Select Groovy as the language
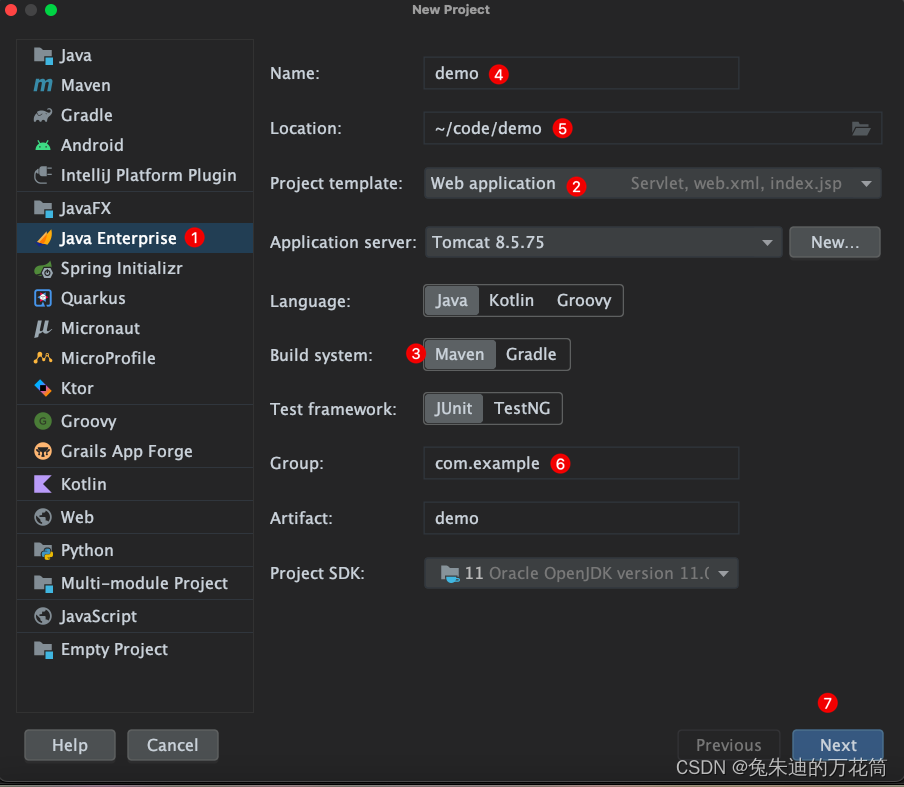 tap(583, 300)
